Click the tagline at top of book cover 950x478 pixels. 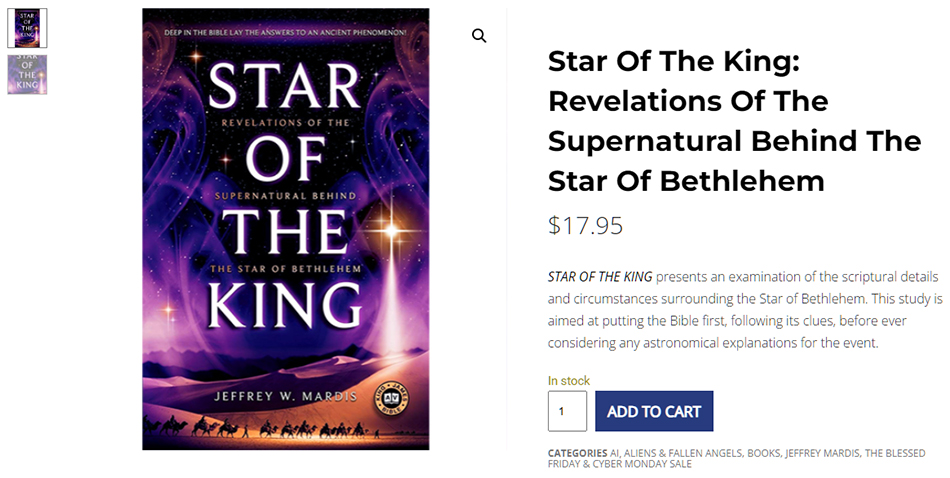(x=284, y=35)
